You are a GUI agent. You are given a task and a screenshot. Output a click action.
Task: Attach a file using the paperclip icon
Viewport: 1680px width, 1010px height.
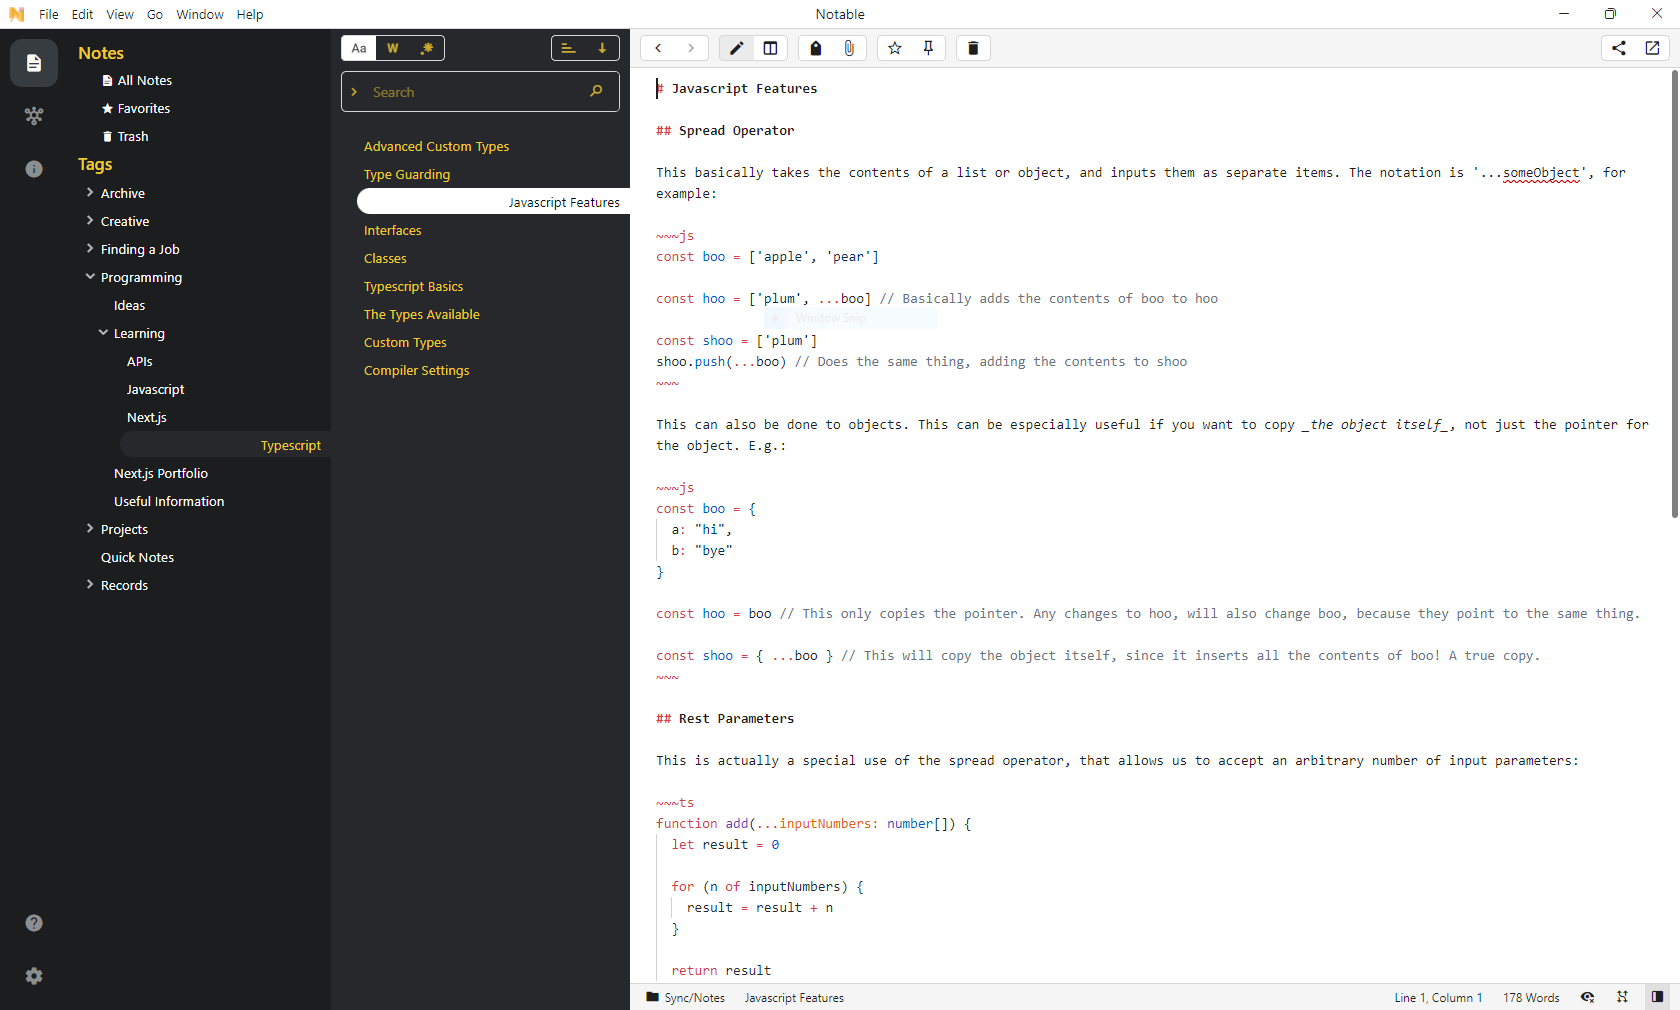click(849, 48)
